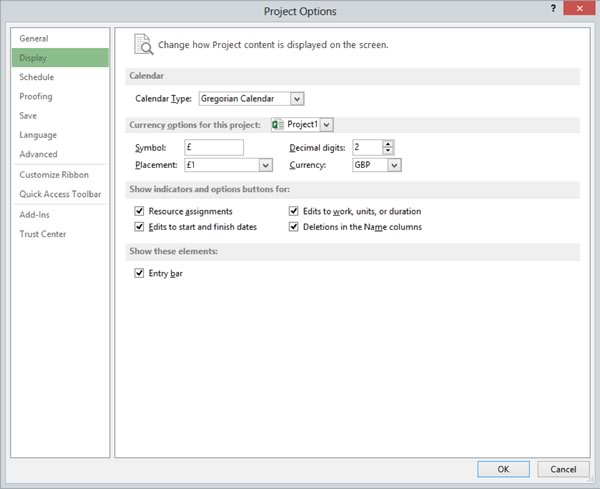Select Customize Ribbon in the sidebar
This screenshot has width=600, height=489.
tap(54, 175)
